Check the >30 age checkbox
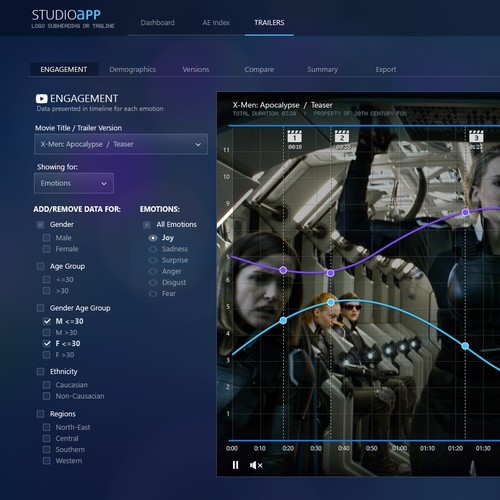500x500 pixels. (x=47, y=291)
